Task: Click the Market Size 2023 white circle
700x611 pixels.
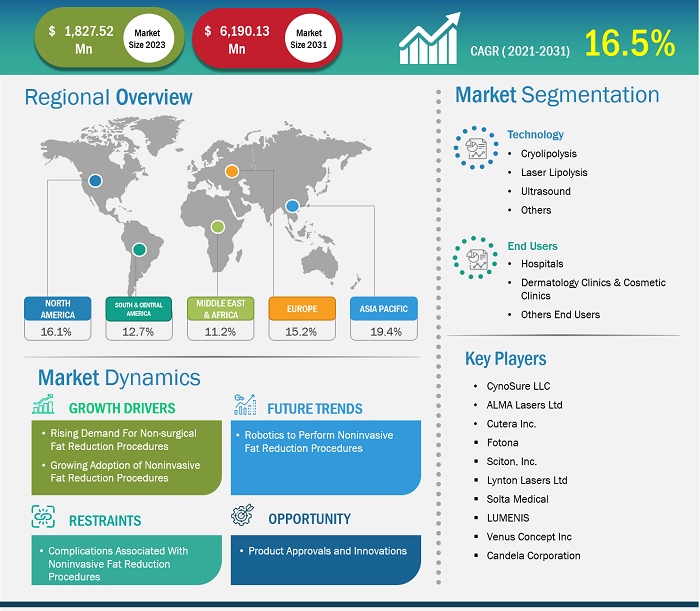Action: [x=148, y=39]
